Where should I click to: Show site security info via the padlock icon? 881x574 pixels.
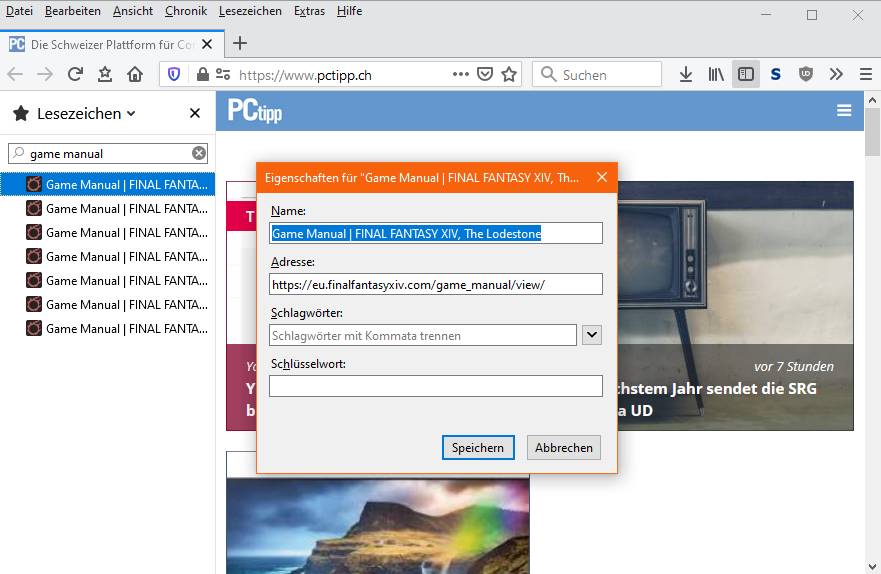tap(203, 74)
